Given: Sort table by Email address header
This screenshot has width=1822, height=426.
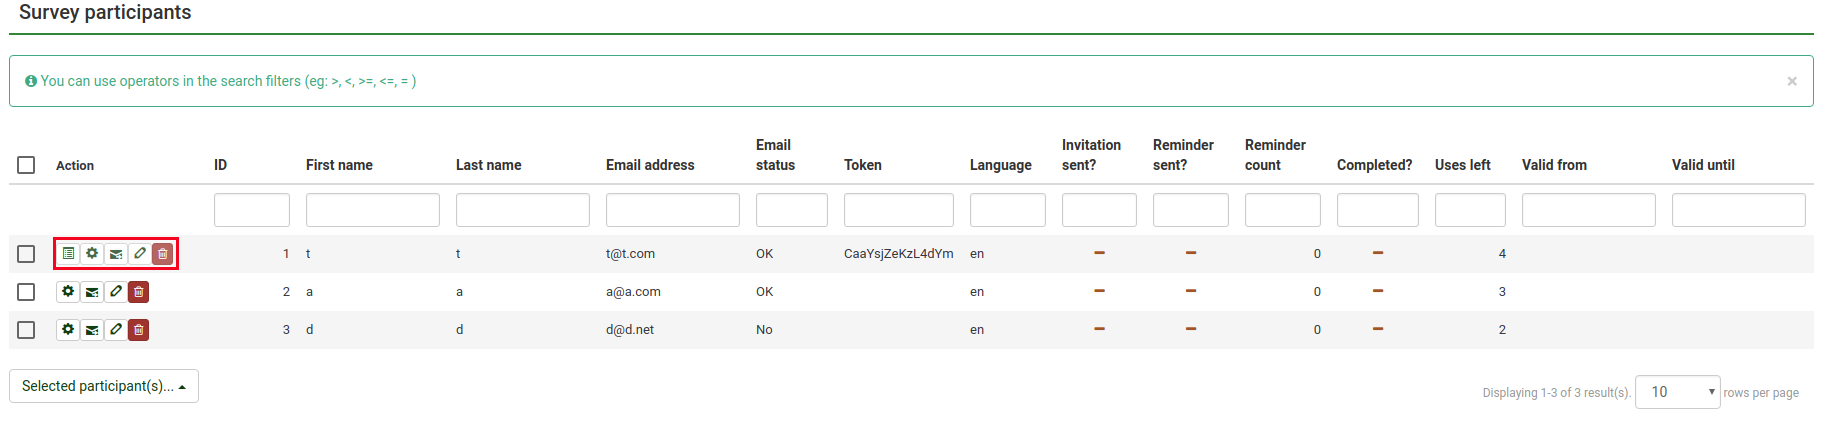Looking at the screenshot, I should point(650,165).
